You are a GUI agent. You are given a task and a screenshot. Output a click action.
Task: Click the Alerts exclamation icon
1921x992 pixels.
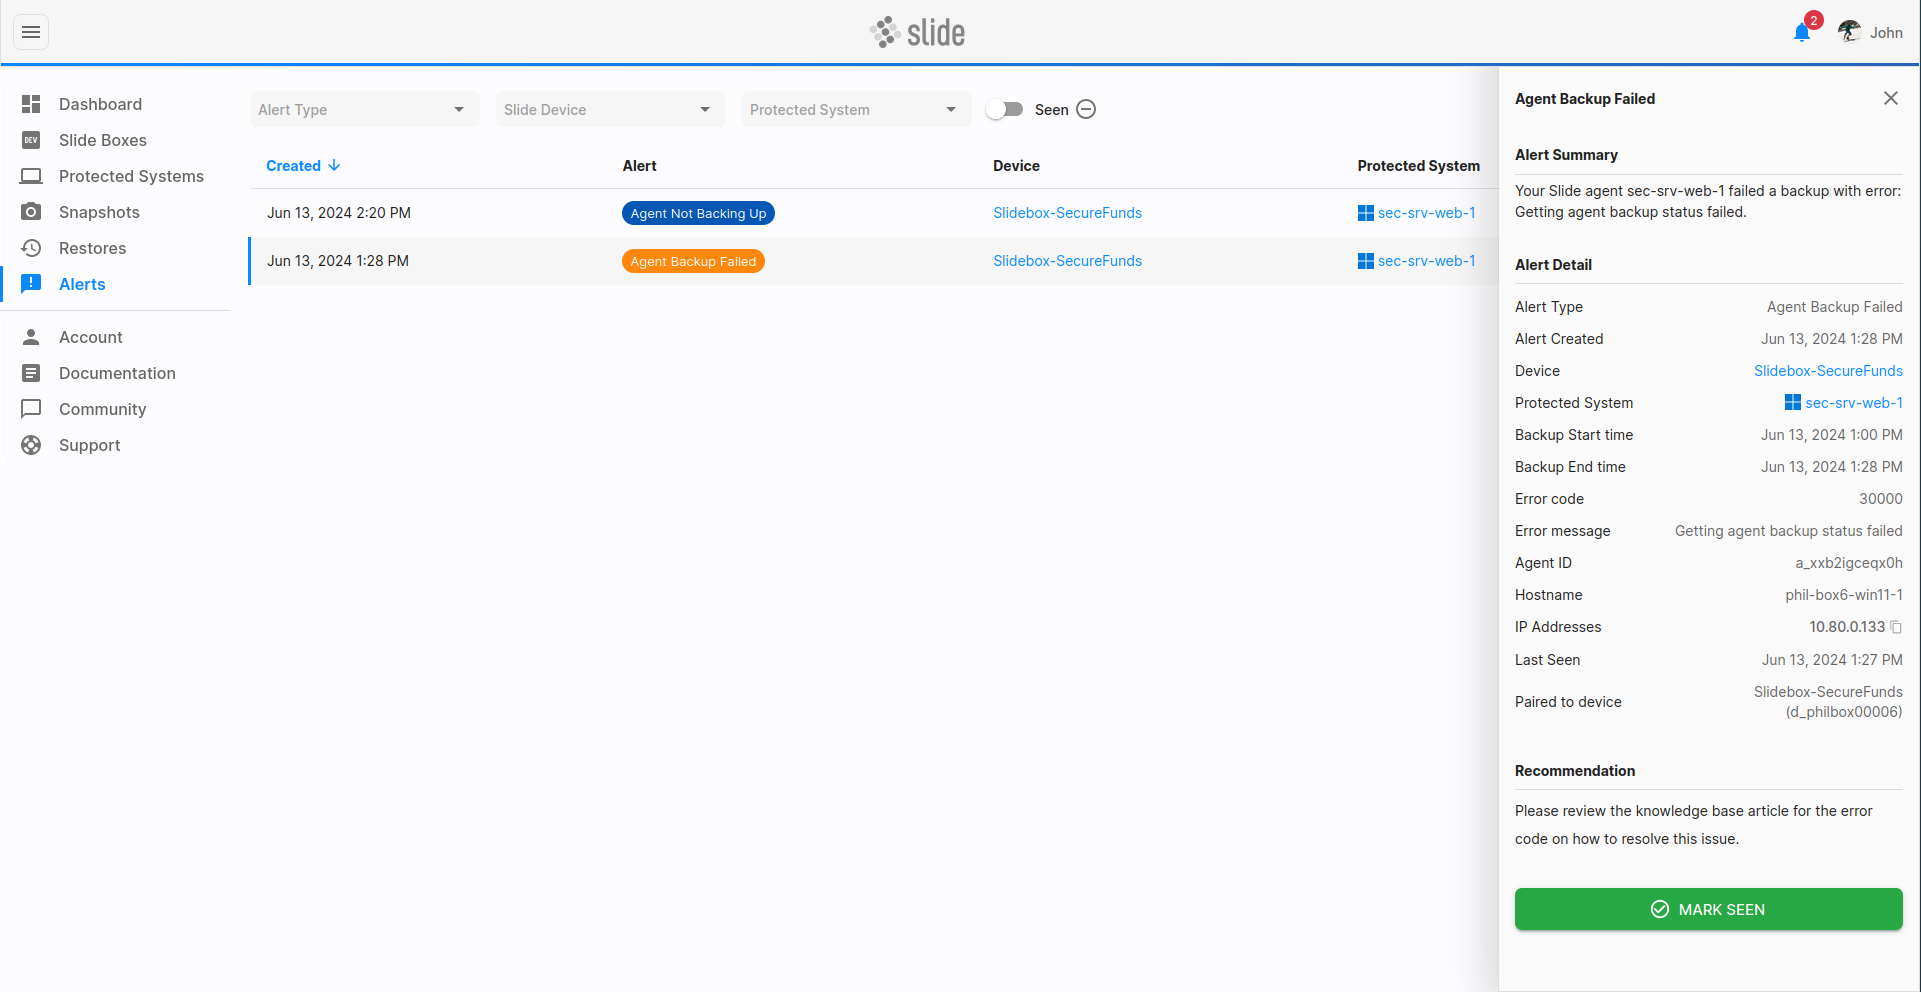pyautogui.click(x=31, y=284)
